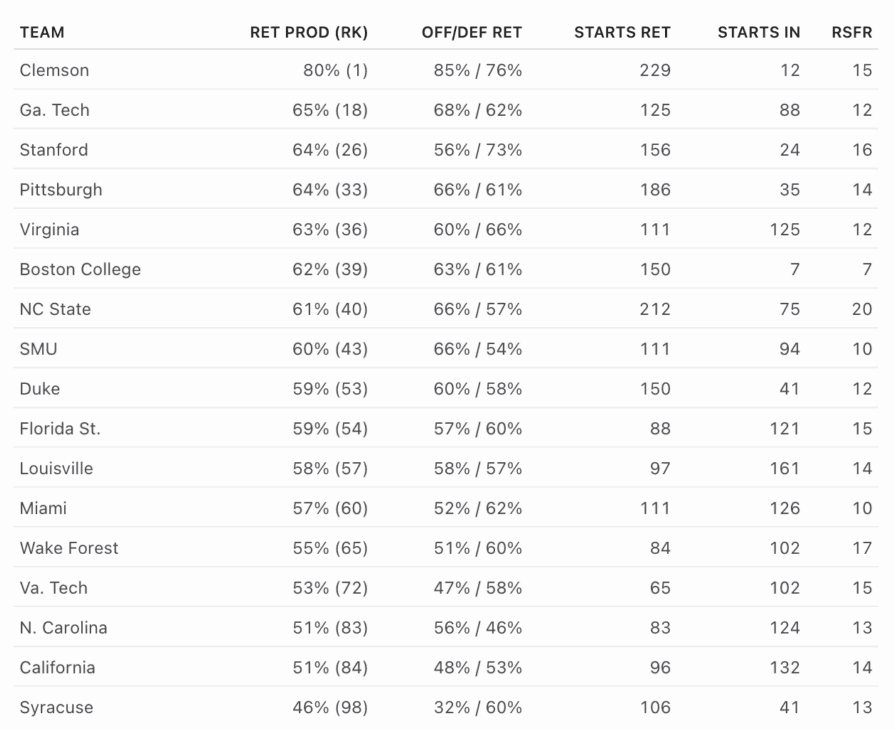Click Wake Forest team name
The height and width of the screenshot is (730, 894).
(68, 548)
